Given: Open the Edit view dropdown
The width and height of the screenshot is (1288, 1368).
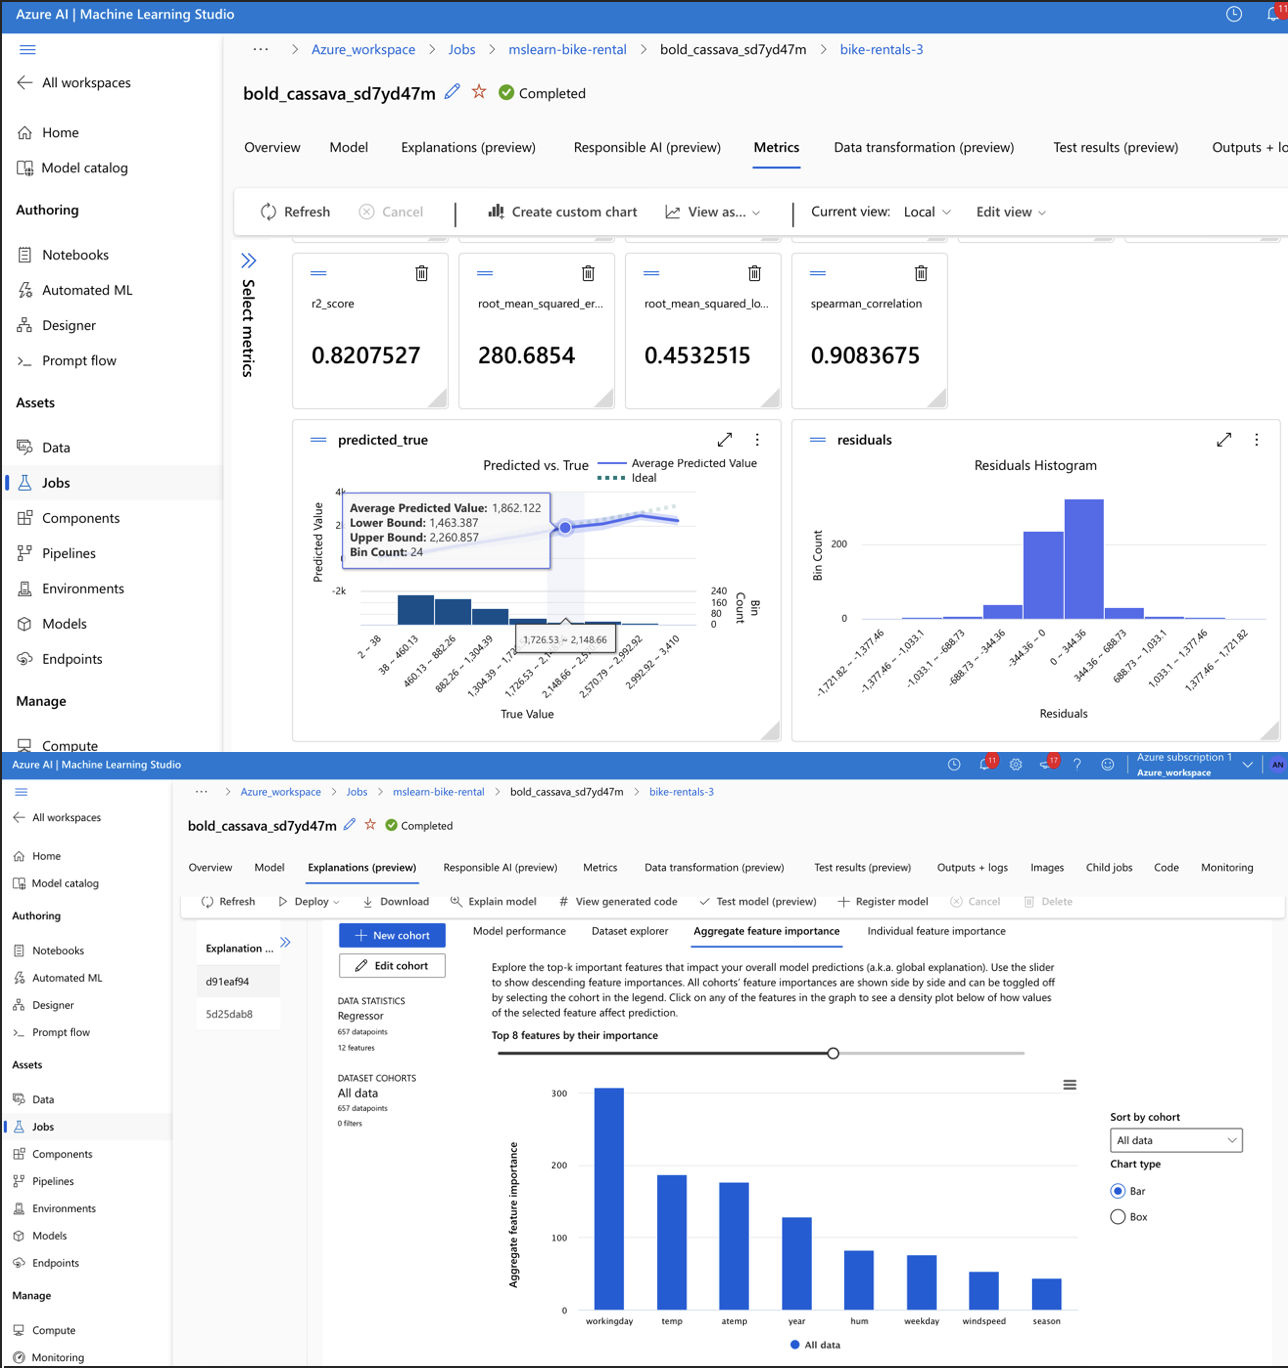Looking at the screenshot, I should coord(1011,212).
